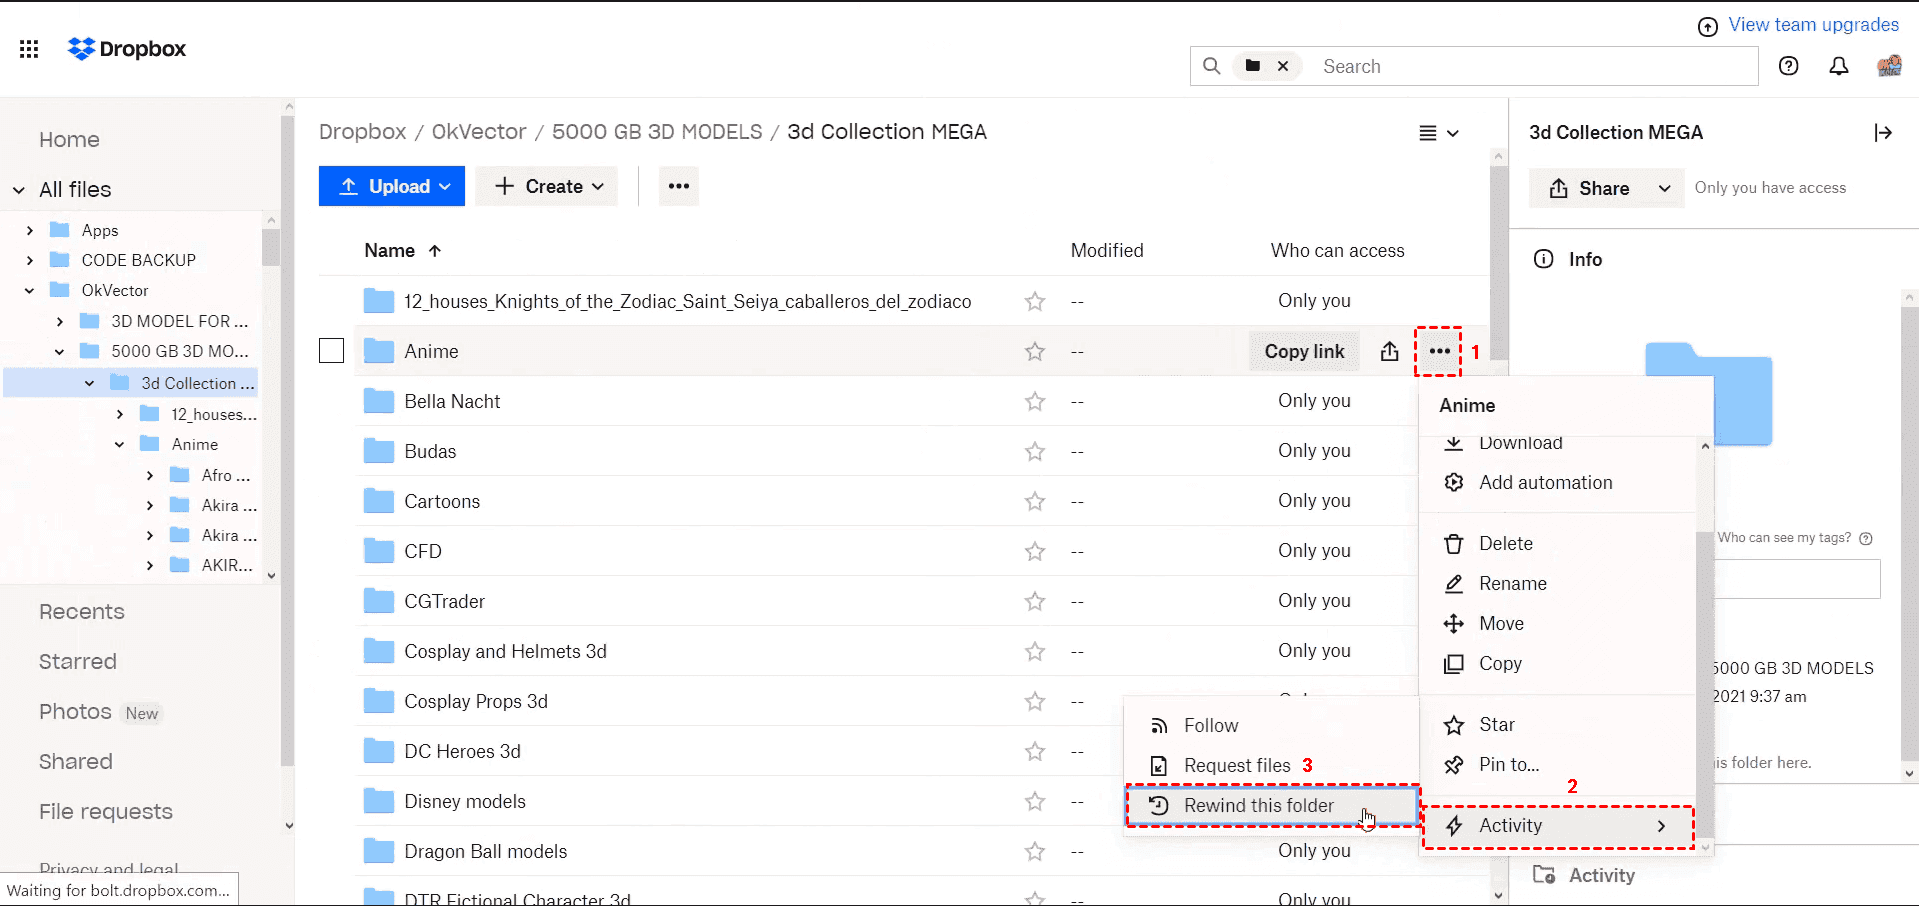
Task: Open the help question mark icon
Action: 1788,66
